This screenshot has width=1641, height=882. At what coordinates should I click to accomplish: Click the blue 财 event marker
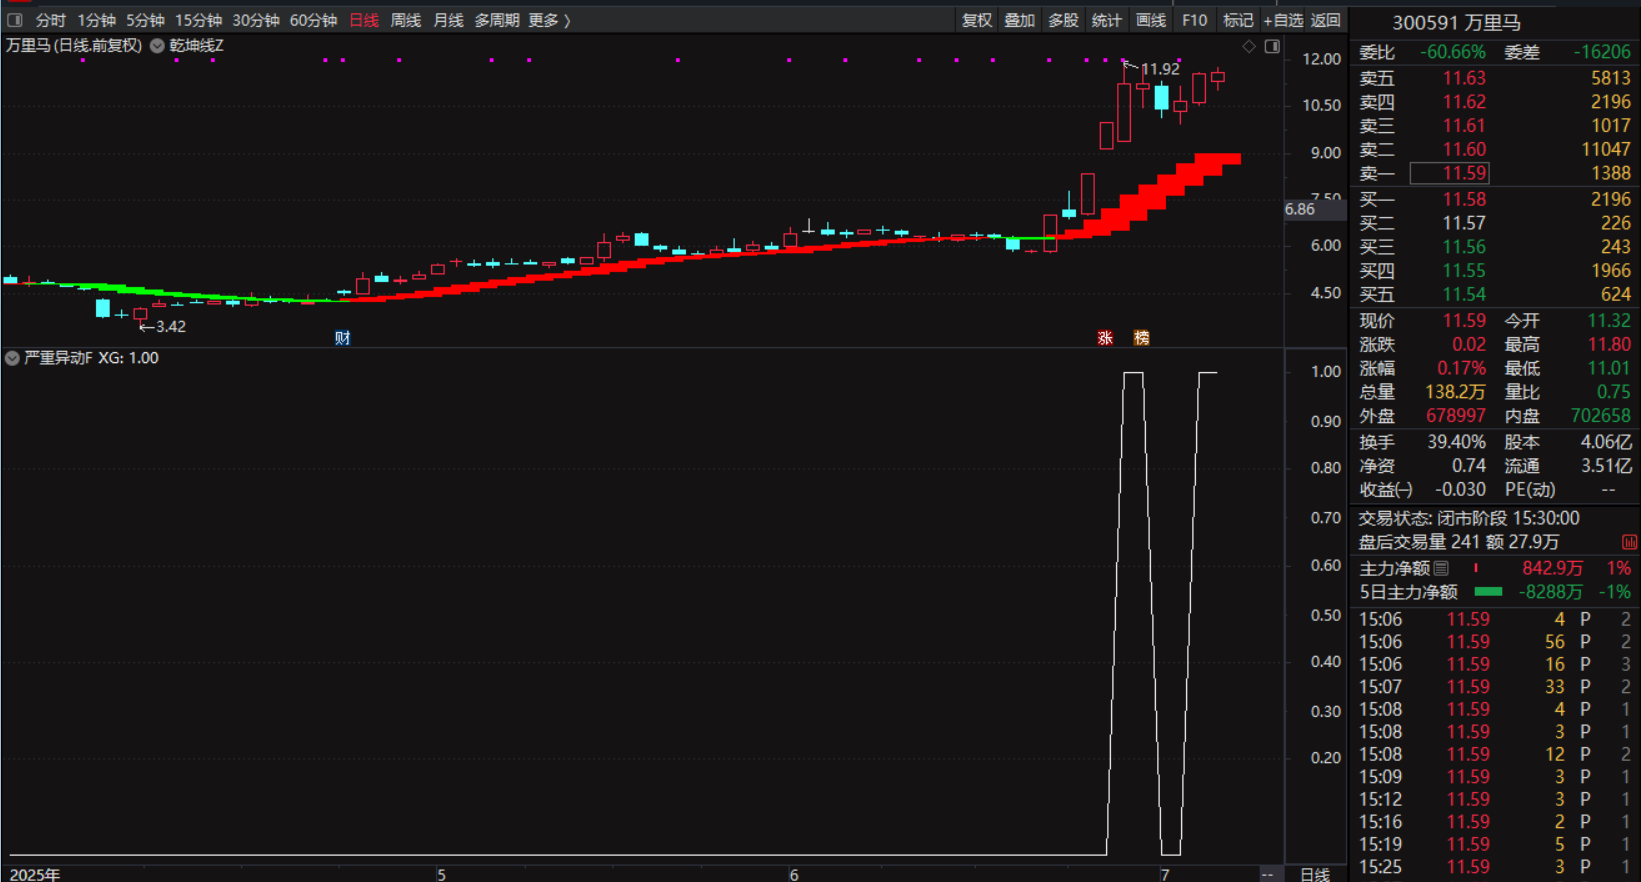point(342,338)
